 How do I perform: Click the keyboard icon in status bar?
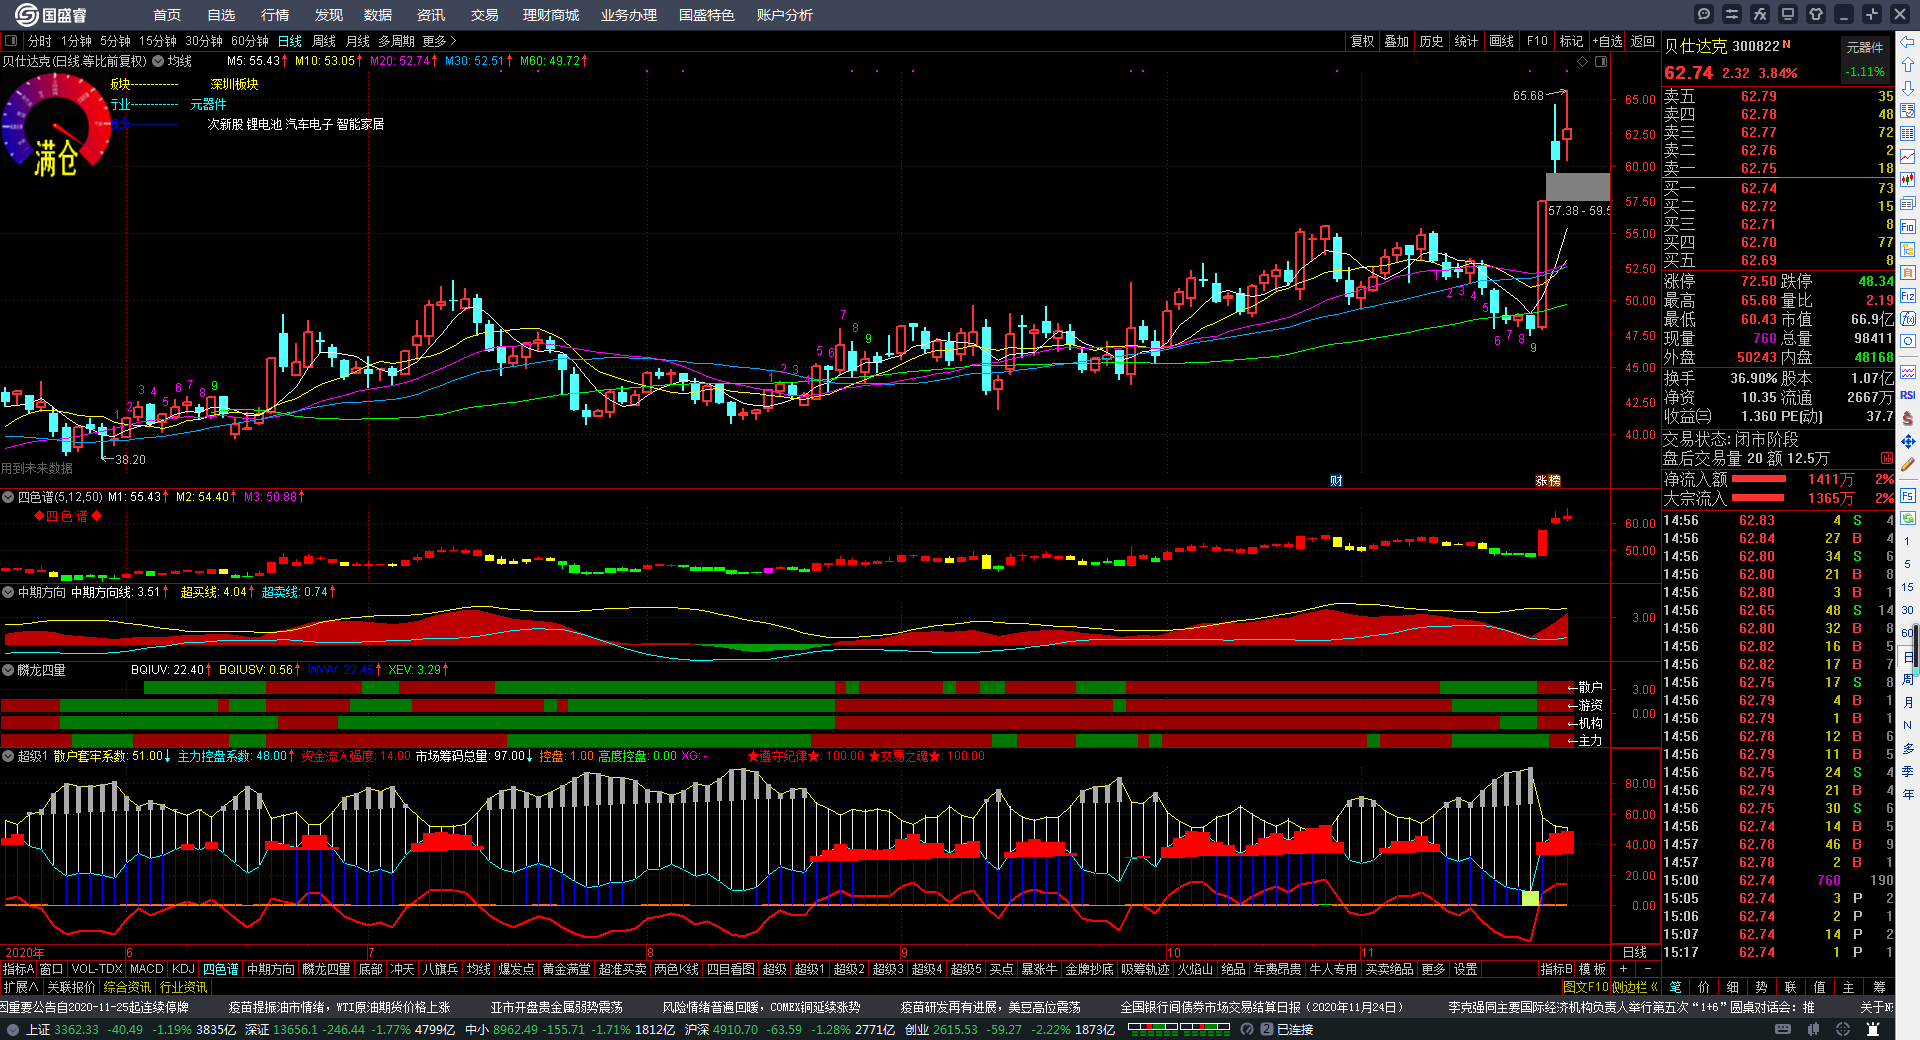(1783, 1029)
